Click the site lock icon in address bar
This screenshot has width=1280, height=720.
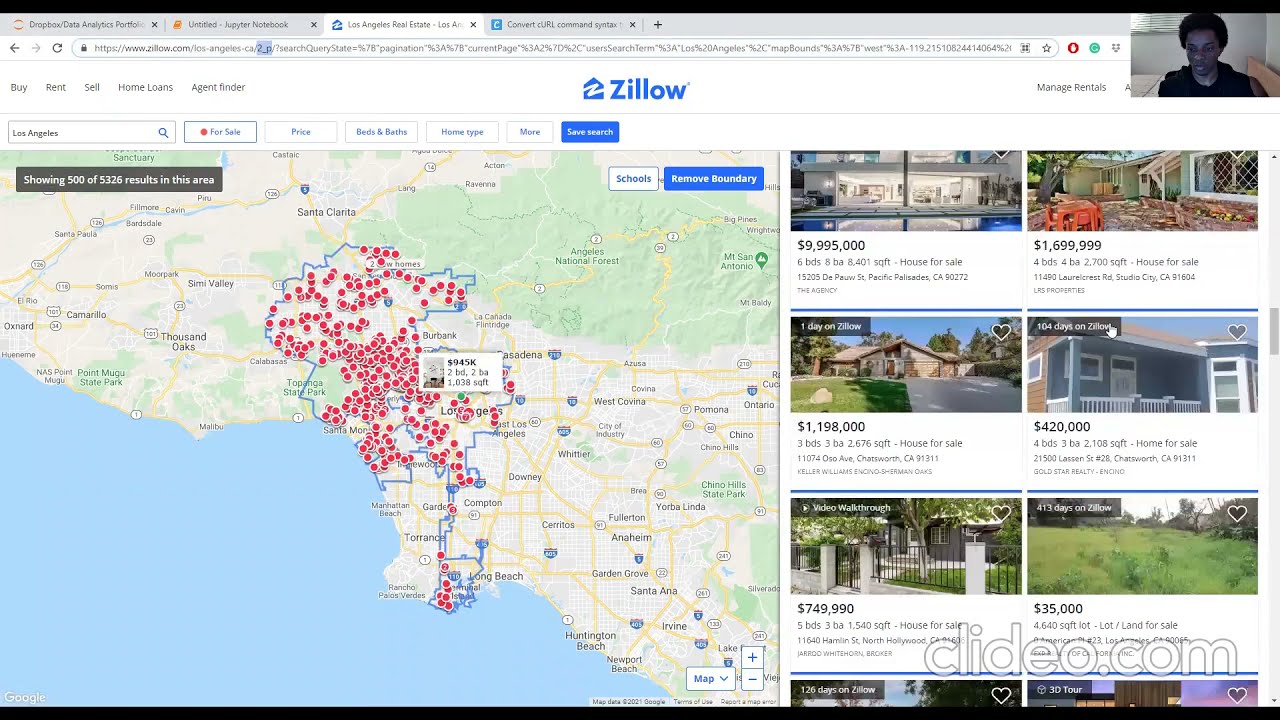(84, 48)
